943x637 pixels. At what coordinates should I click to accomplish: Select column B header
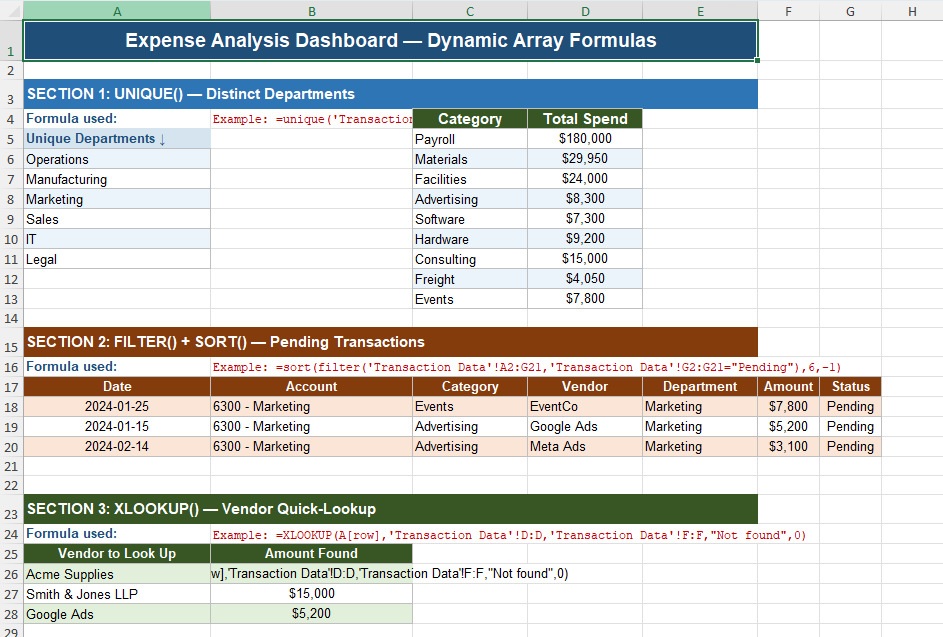click(x=312, y=11)
